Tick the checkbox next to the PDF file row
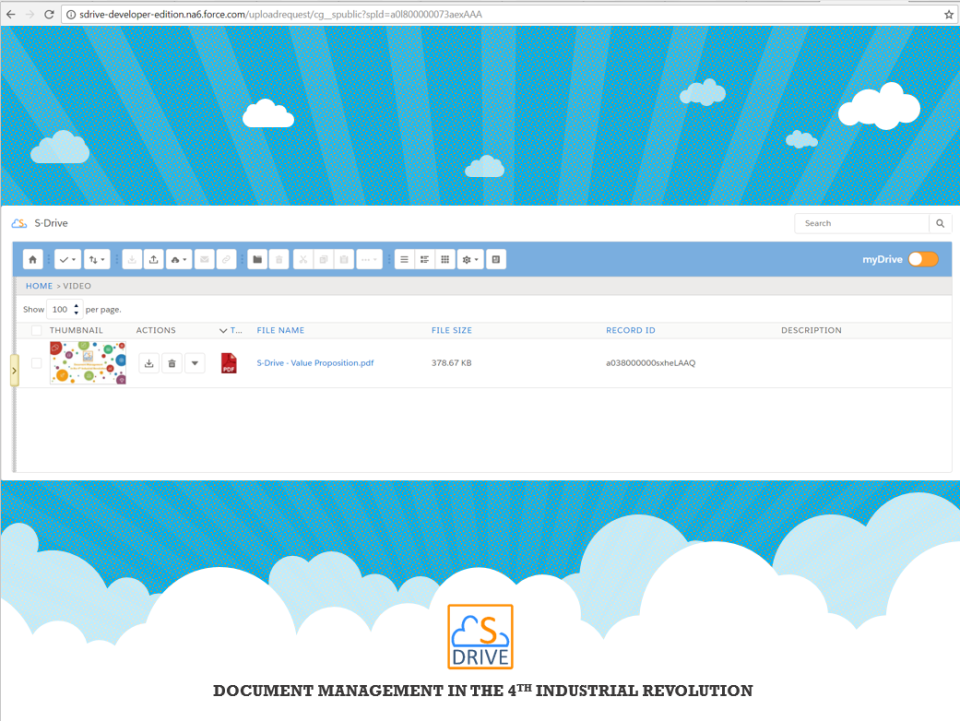This screenshot has height=721, width=960. coord(36,363)
